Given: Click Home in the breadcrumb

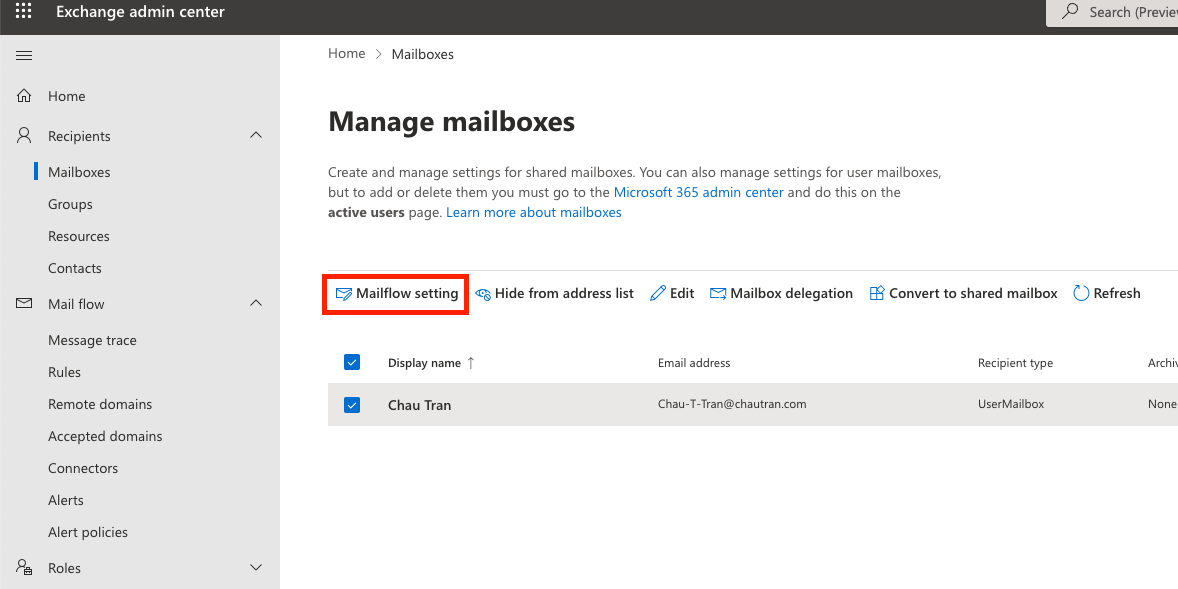Looking at the screenshot, I should pos(346,53).
